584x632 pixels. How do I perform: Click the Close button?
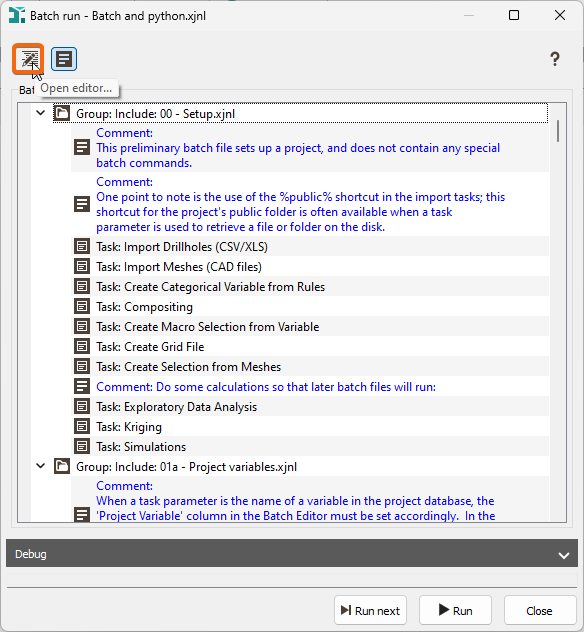(540, 610)
